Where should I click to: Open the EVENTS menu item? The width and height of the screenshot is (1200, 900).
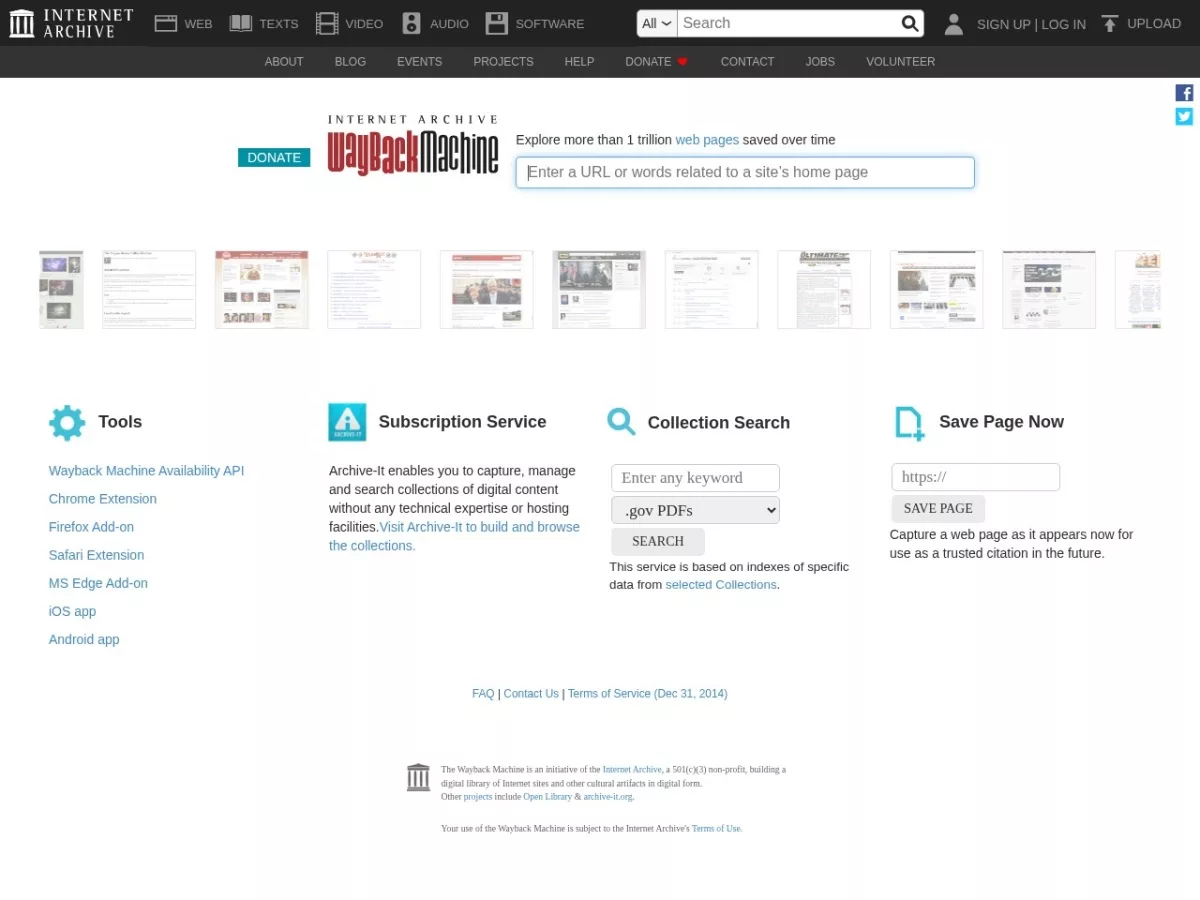[419, 62]
